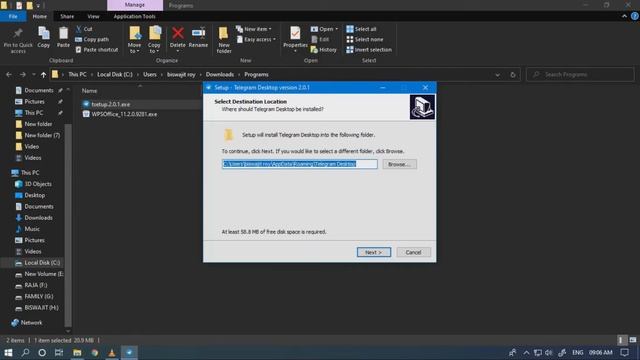640x360 pixels.
Task: Go back with navigation arrow
Action: (9, 75)
